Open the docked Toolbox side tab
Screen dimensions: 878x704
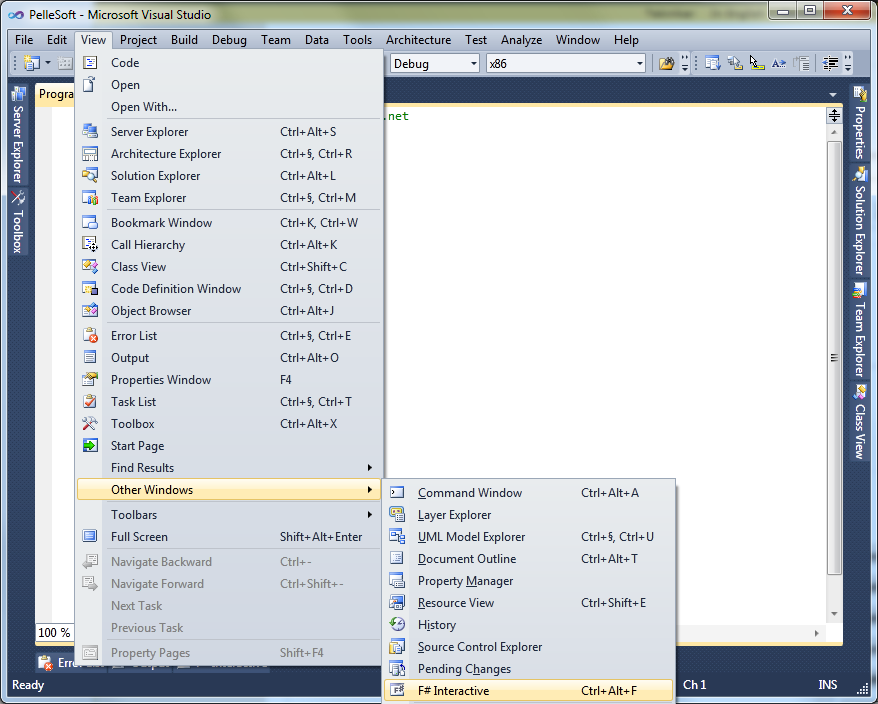coord(18,222)
